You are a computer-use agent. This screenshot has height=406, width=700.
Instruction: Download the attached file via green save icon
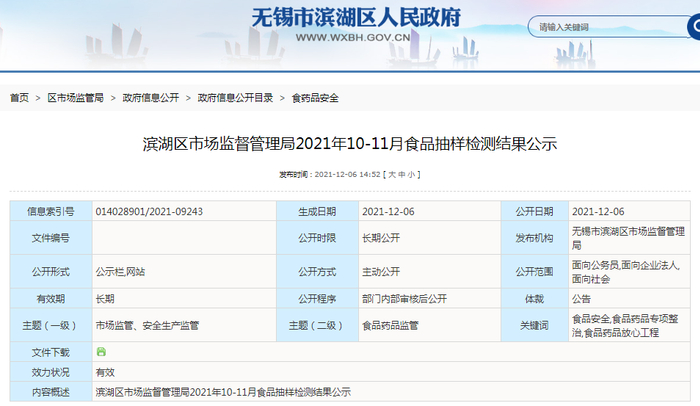(101, 352)
